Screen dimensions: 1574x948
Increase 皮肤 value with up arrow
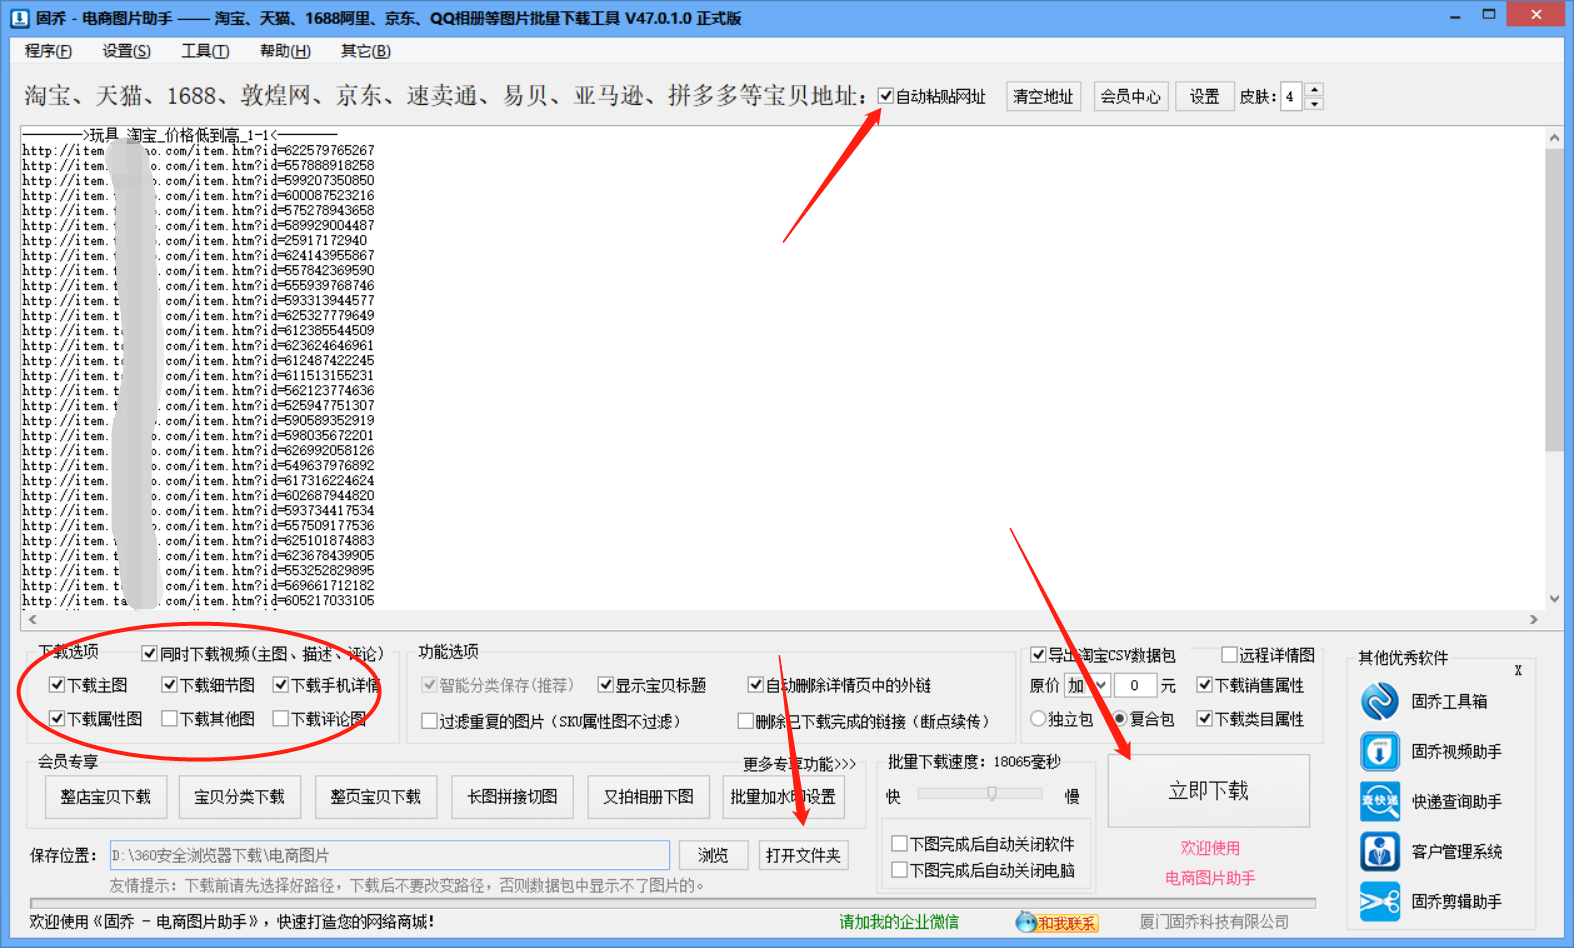tap(1314, 90)
